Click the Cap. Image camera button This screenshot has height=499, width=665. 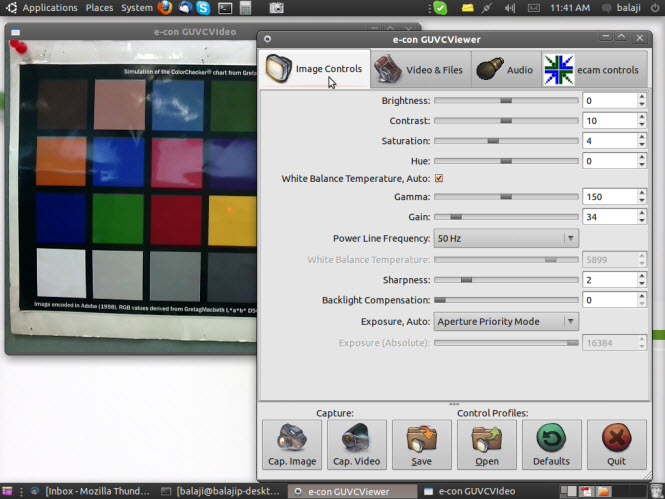[292, 445]
